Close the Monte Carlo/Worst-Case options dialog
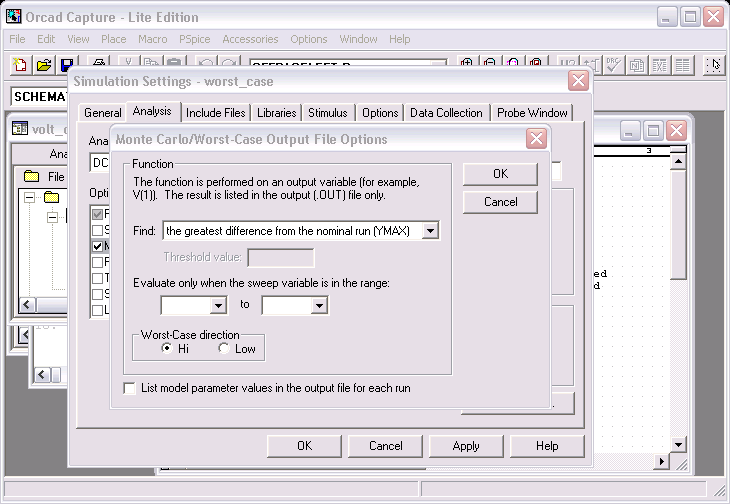 [536, 139]
